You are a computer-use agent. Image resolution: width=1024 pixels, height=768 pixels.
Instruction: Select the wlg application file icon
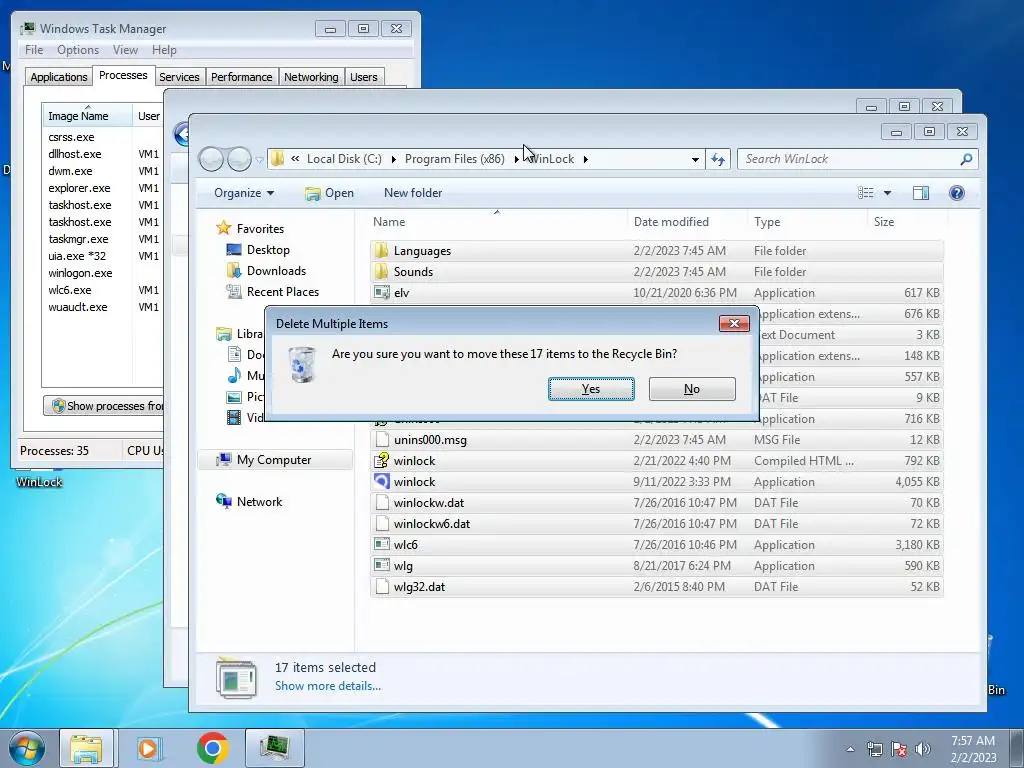381,566
